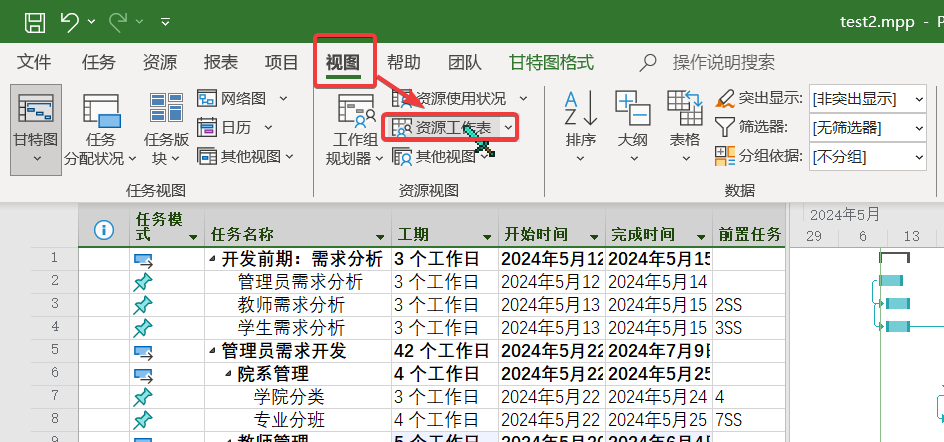Open the 任务模式 column filter arrow

193,237
